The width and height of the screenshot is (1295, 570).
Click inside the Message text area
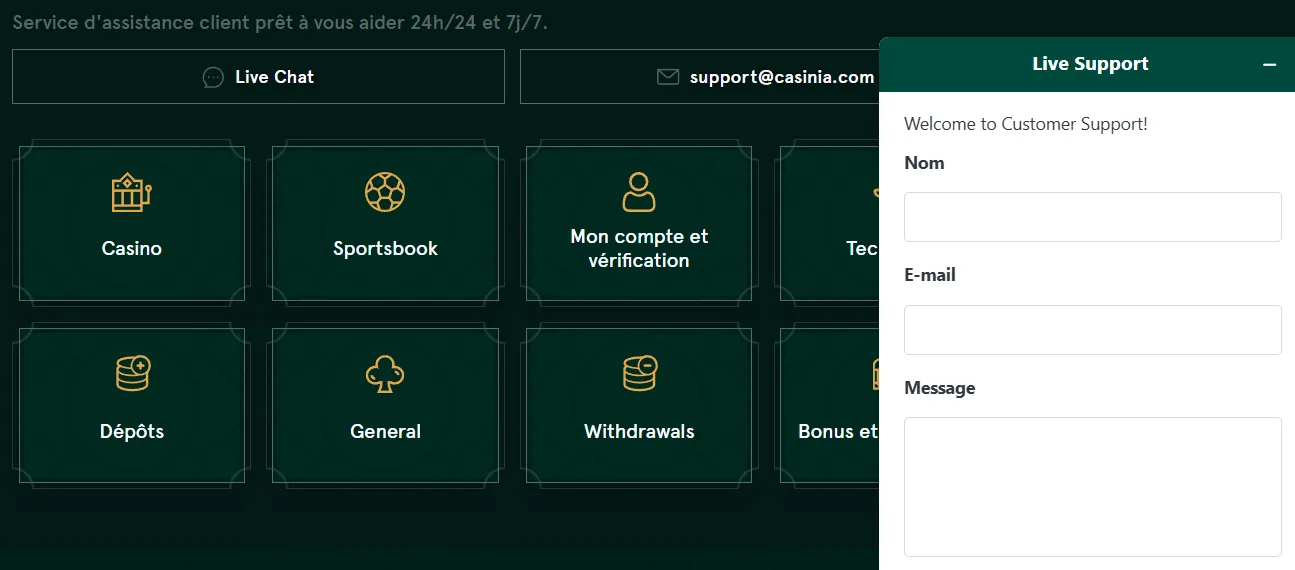[x=1092, y=486]
